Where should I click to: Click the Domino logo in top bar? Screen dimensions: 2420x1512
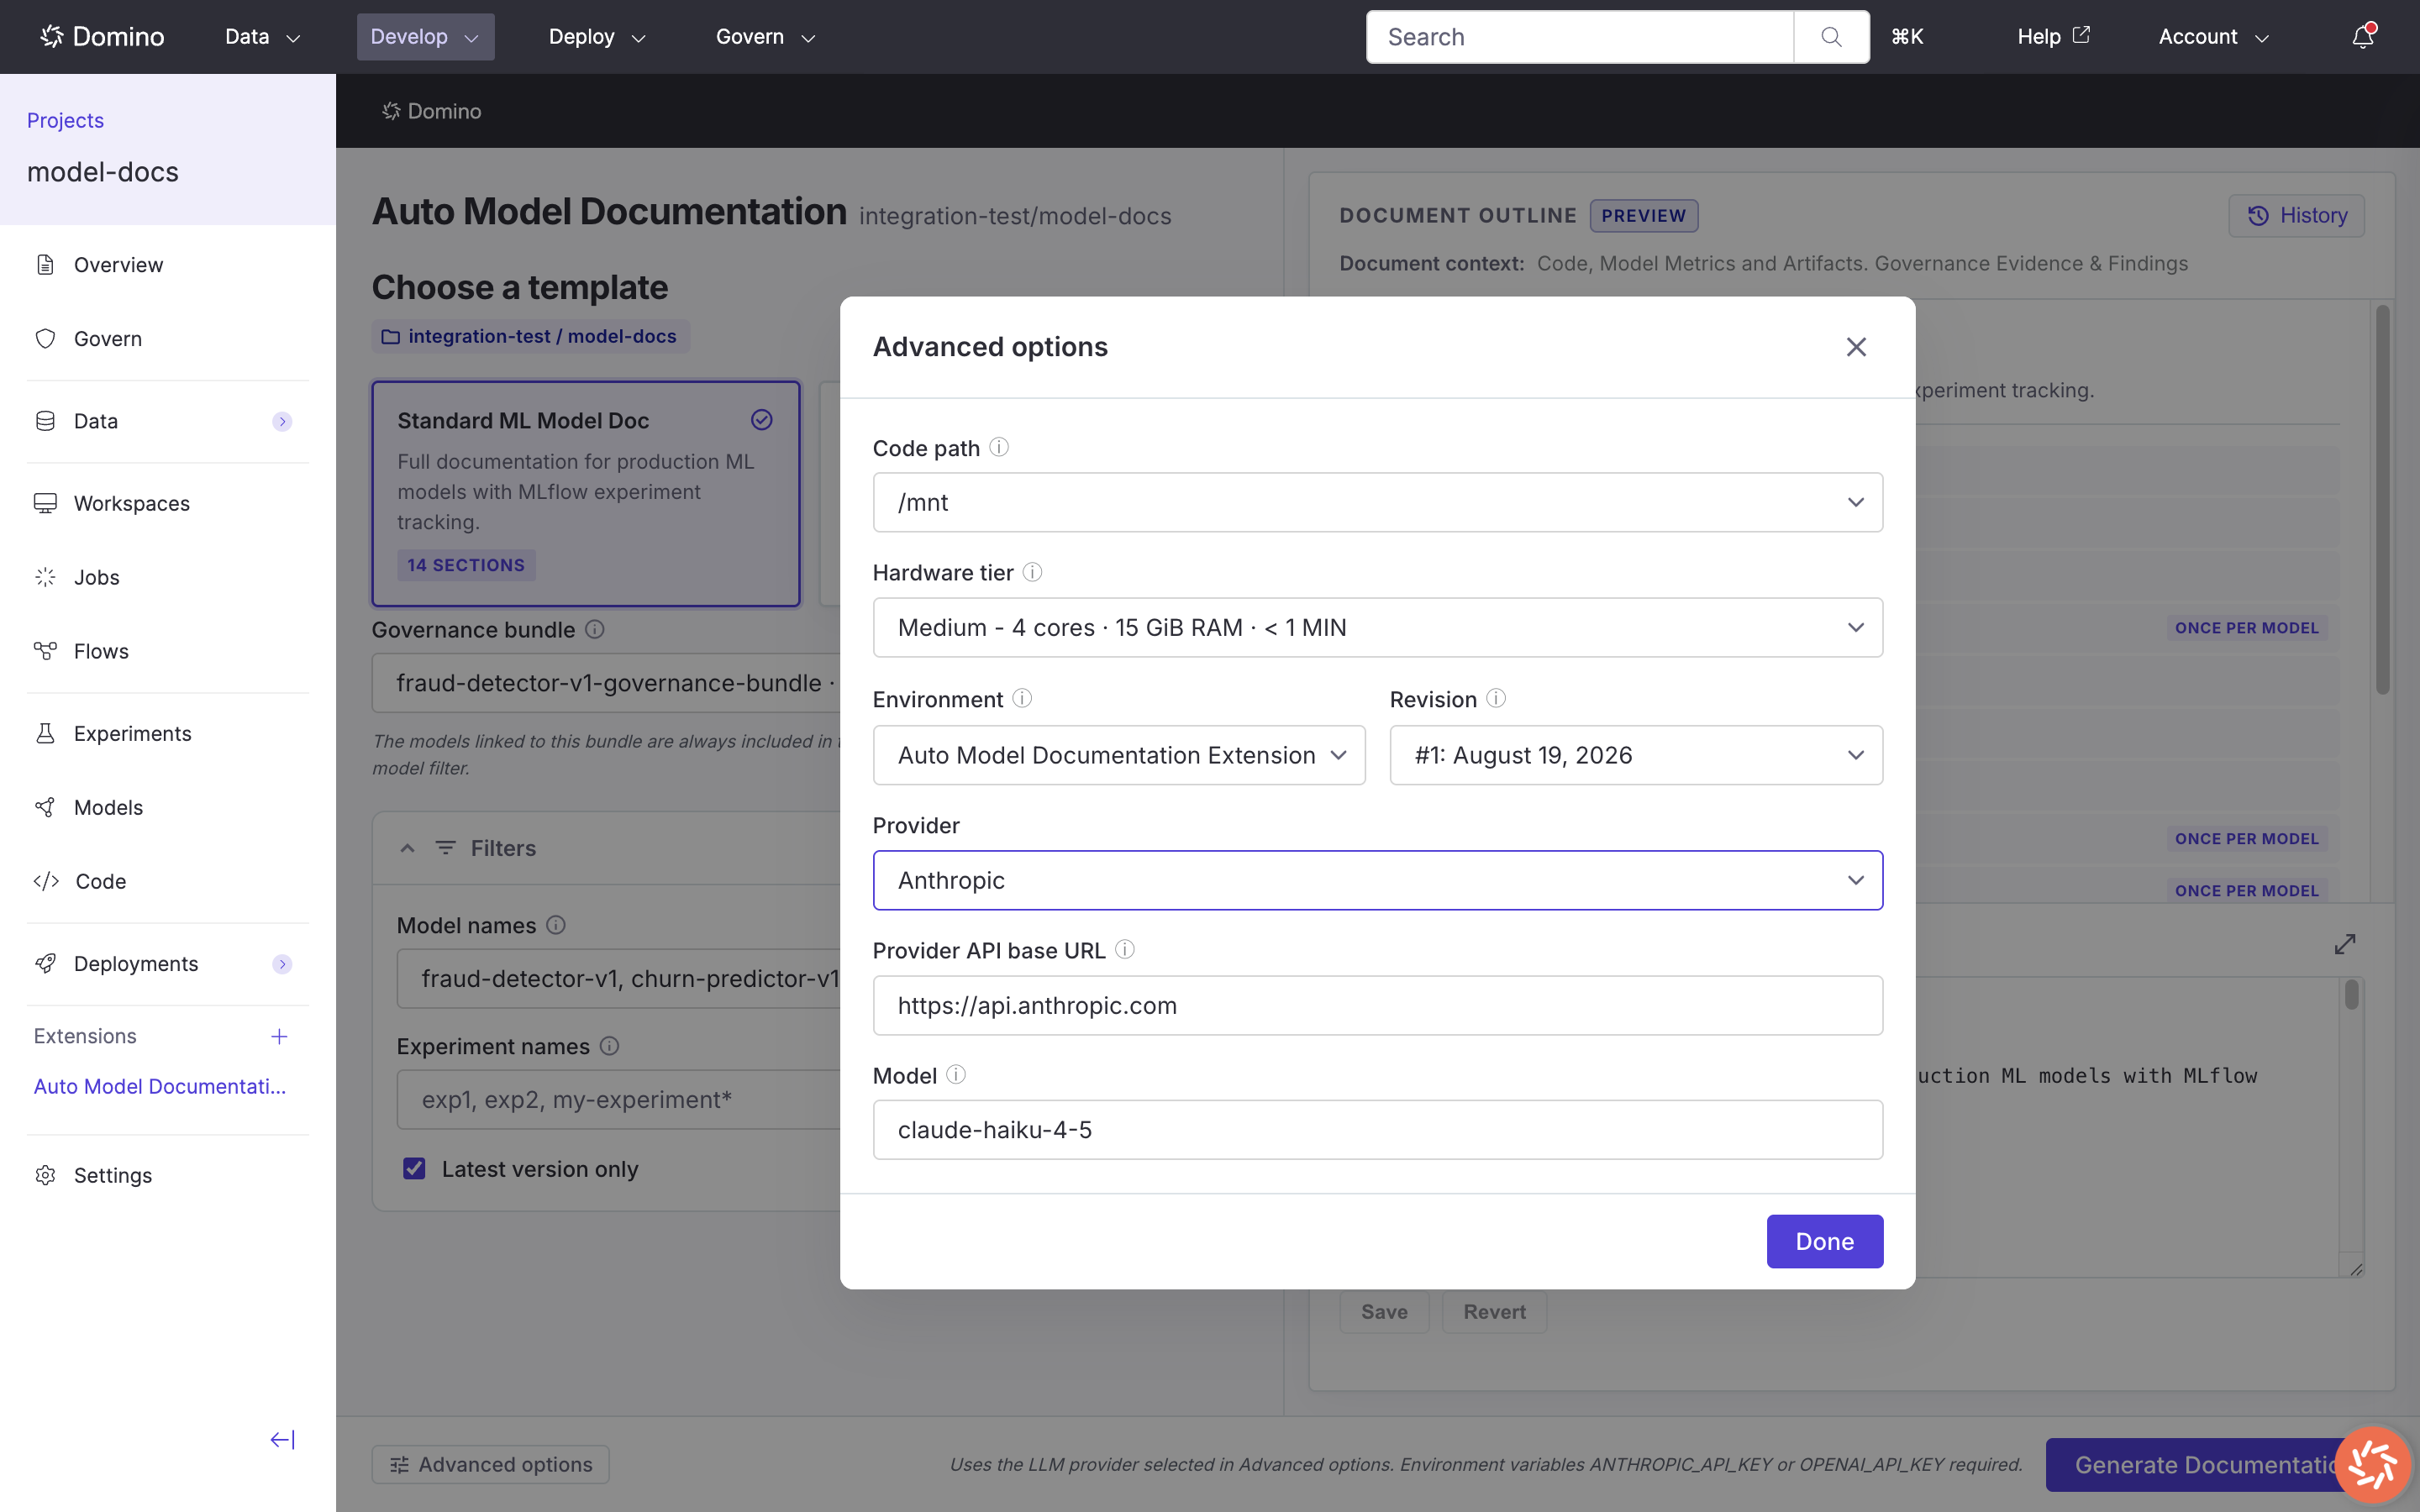(102, 37)
